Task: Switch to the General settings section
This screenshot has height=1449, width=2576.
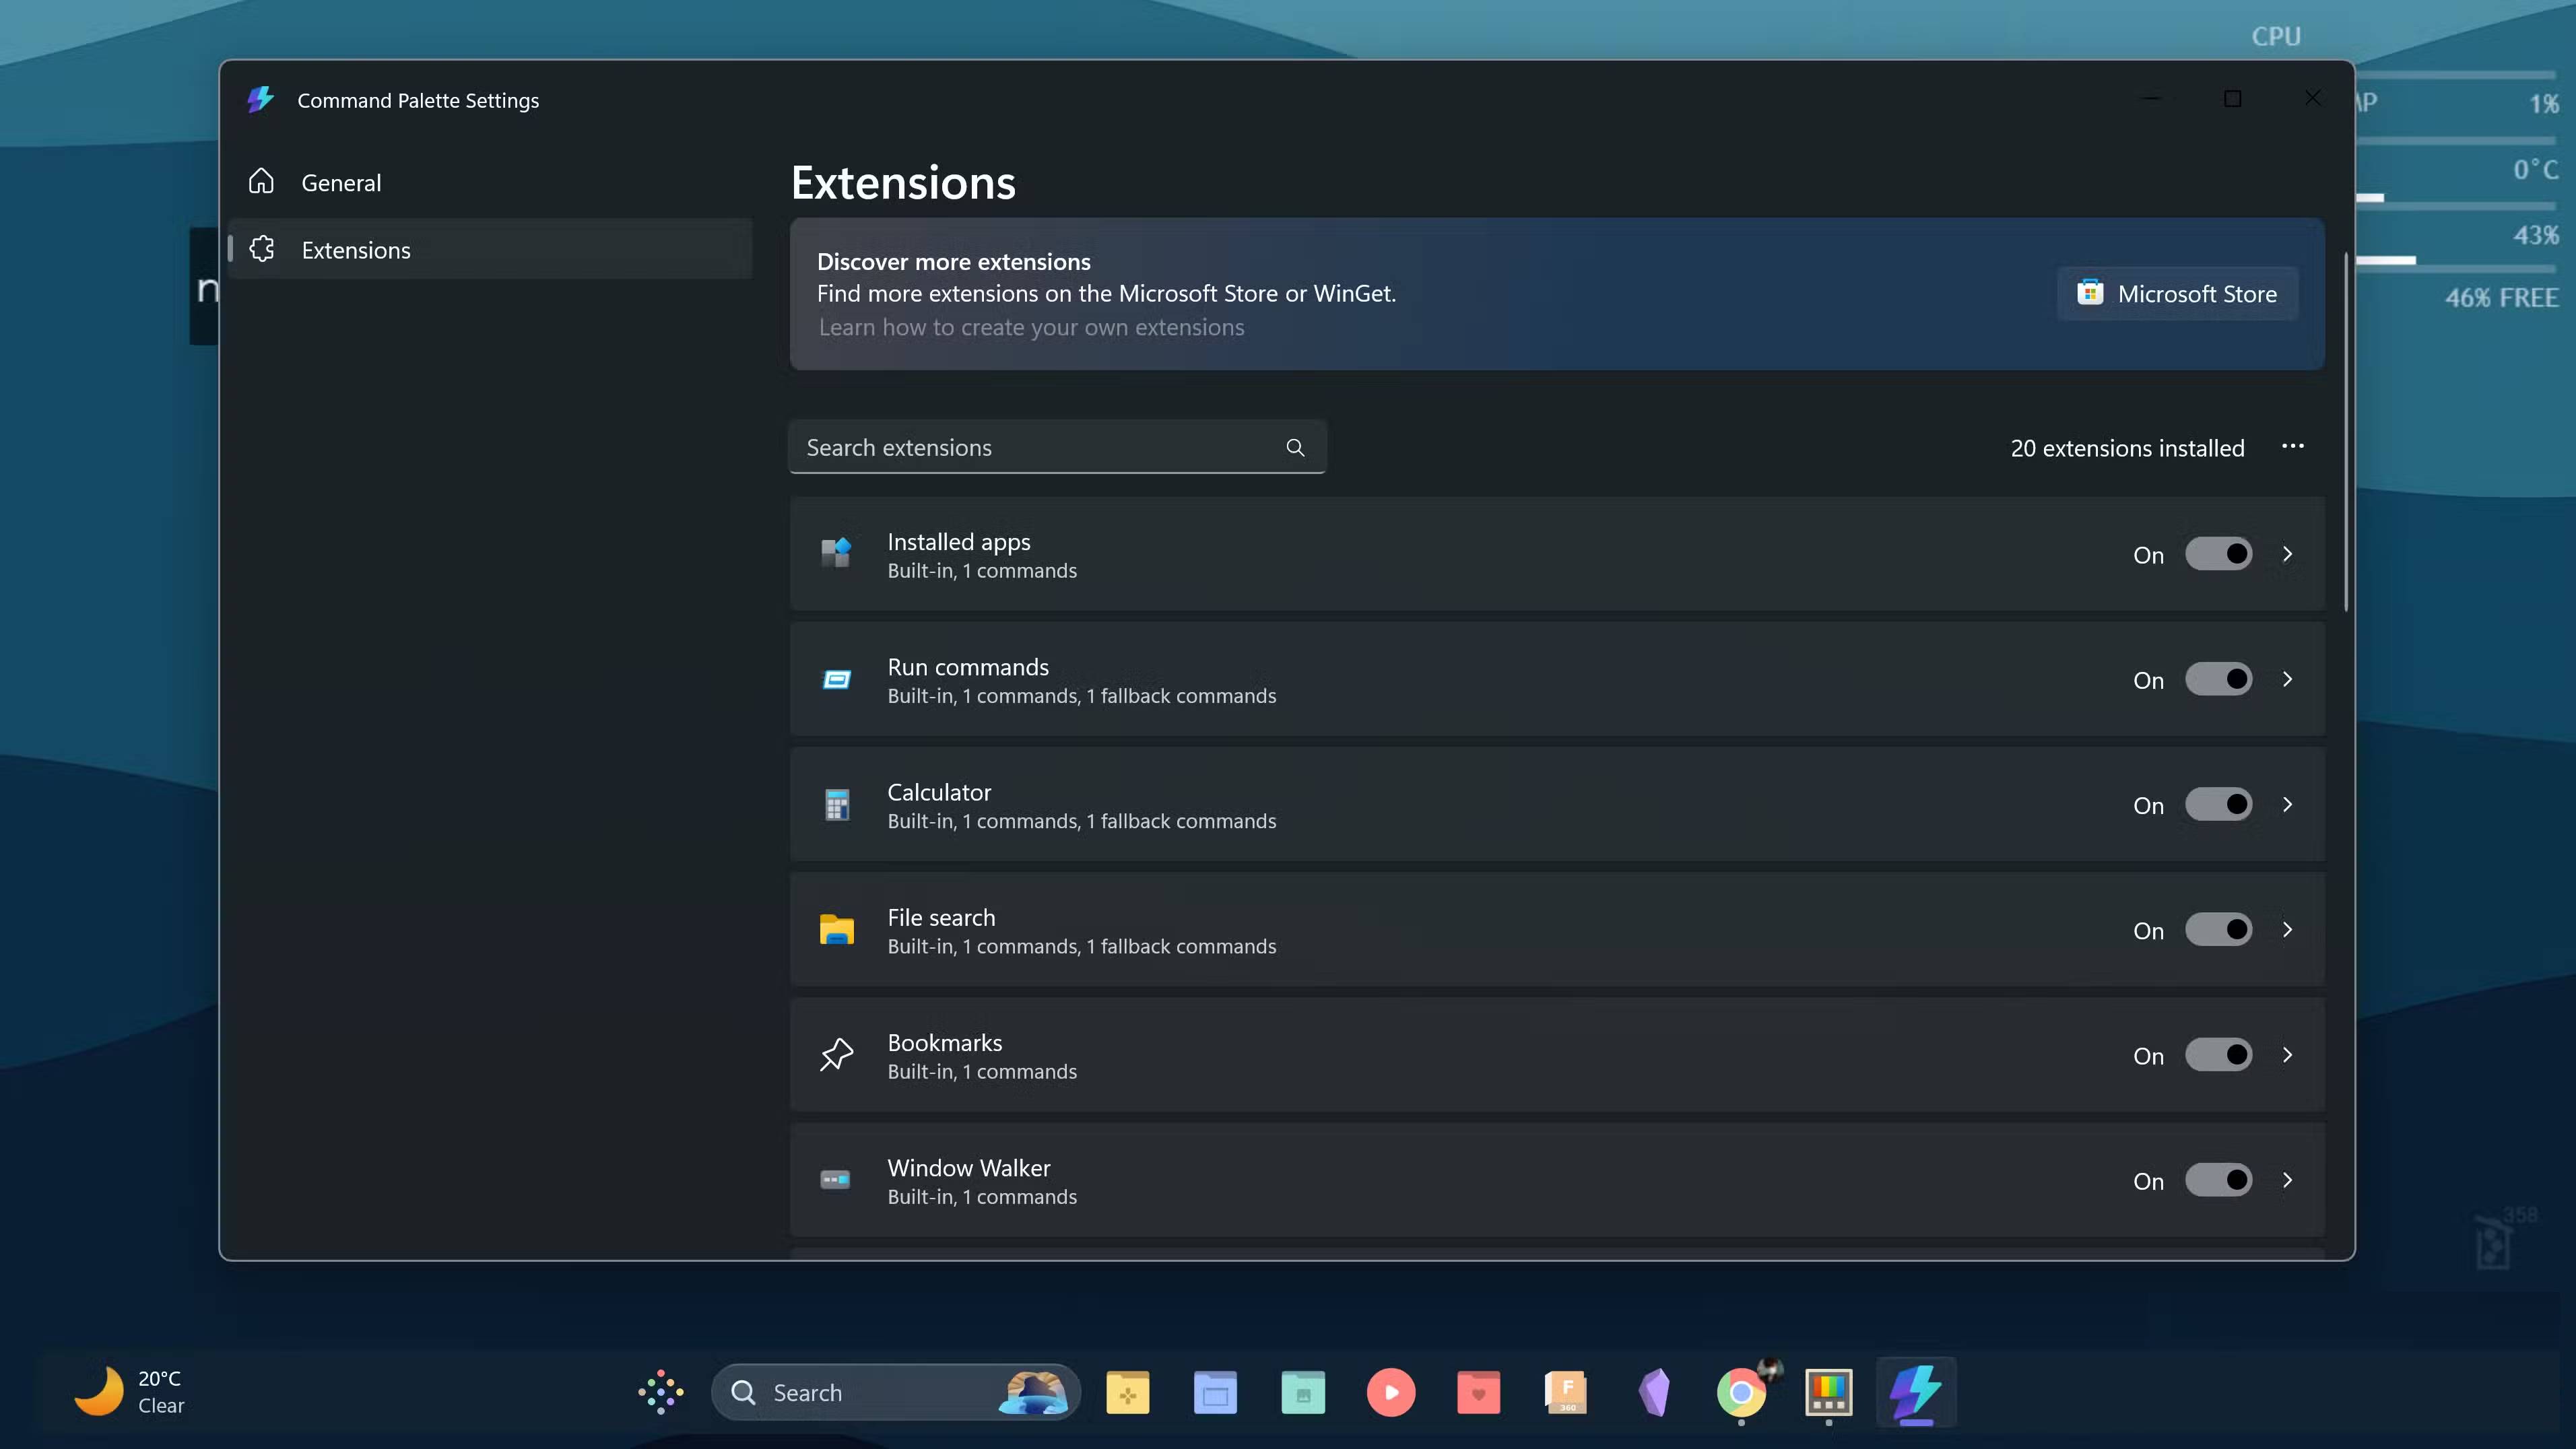Action: point(341,182)
